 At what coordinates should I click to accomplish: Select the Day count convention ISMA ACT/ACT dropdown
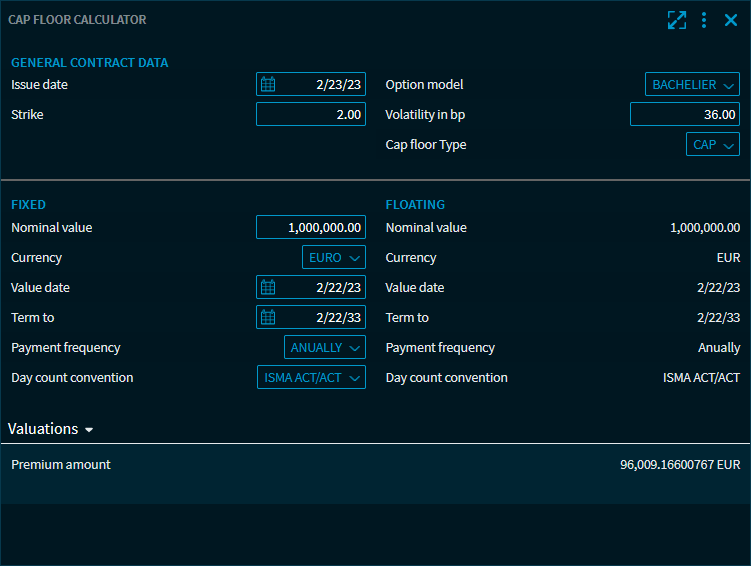(311, 378)
